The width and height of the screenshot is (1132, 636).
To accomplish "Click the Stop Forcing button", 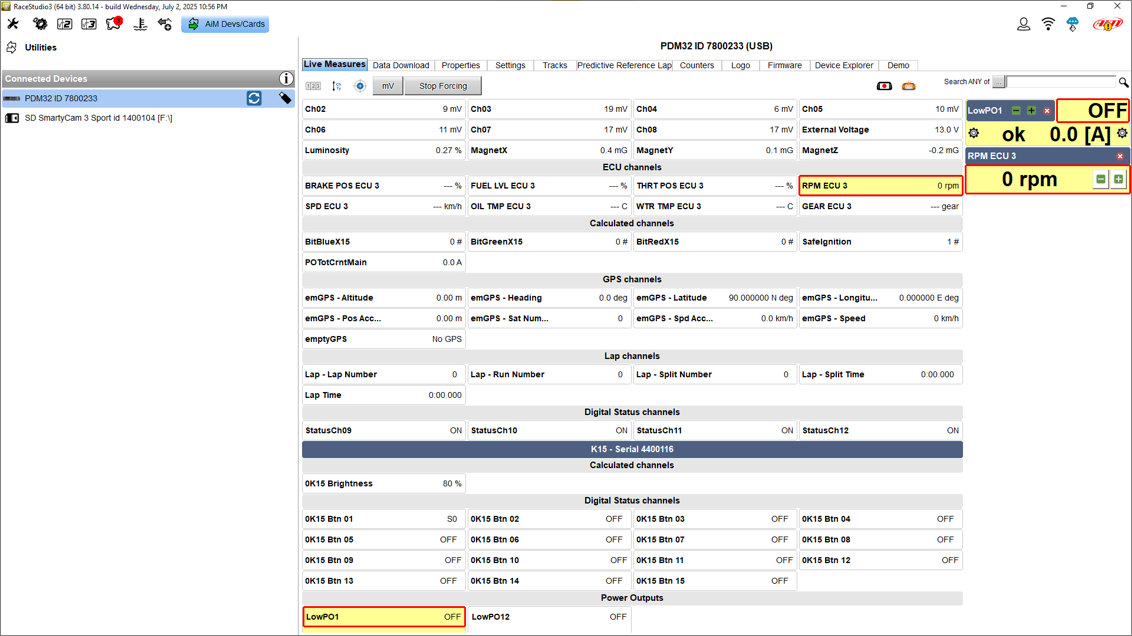I will click(443, 86).
